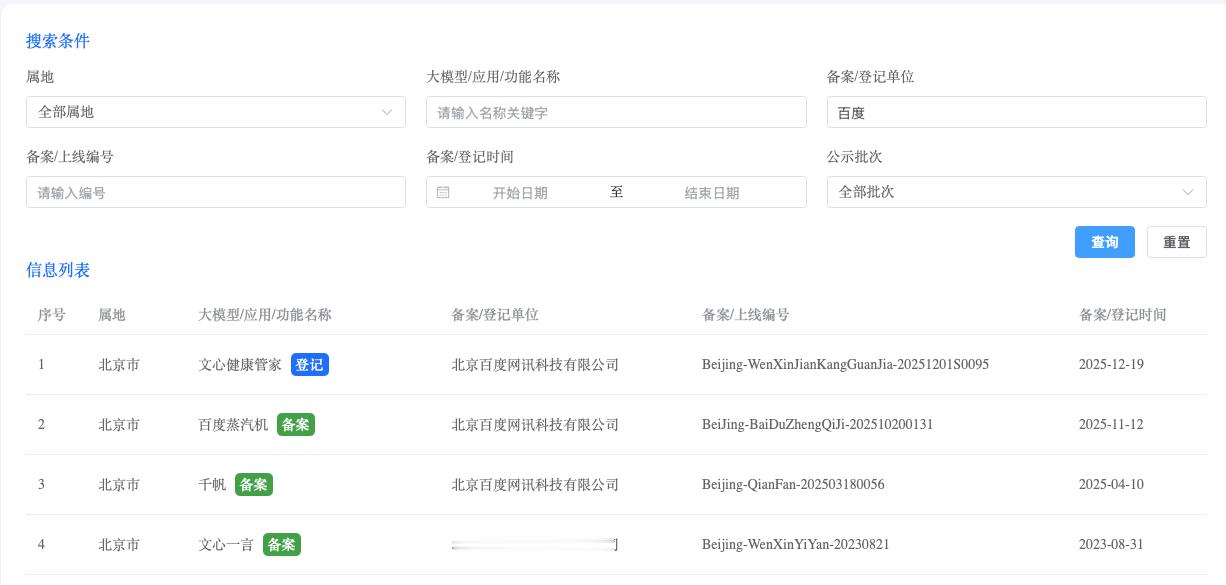Click the blue 登记 tag beside 文心健康管家
This screenshot has height=585, width=1226.
click(x=310, y=365)
